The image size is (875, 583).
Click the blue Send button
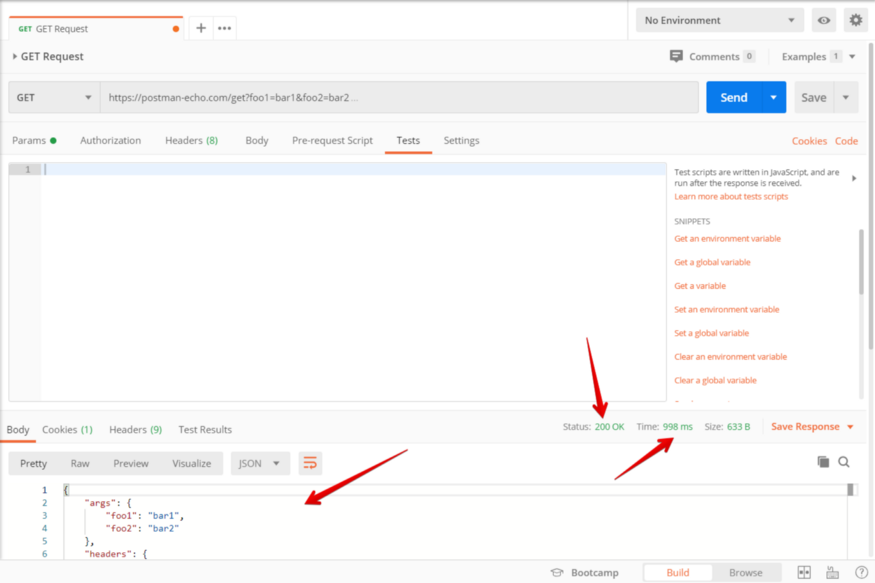(734, 97)
